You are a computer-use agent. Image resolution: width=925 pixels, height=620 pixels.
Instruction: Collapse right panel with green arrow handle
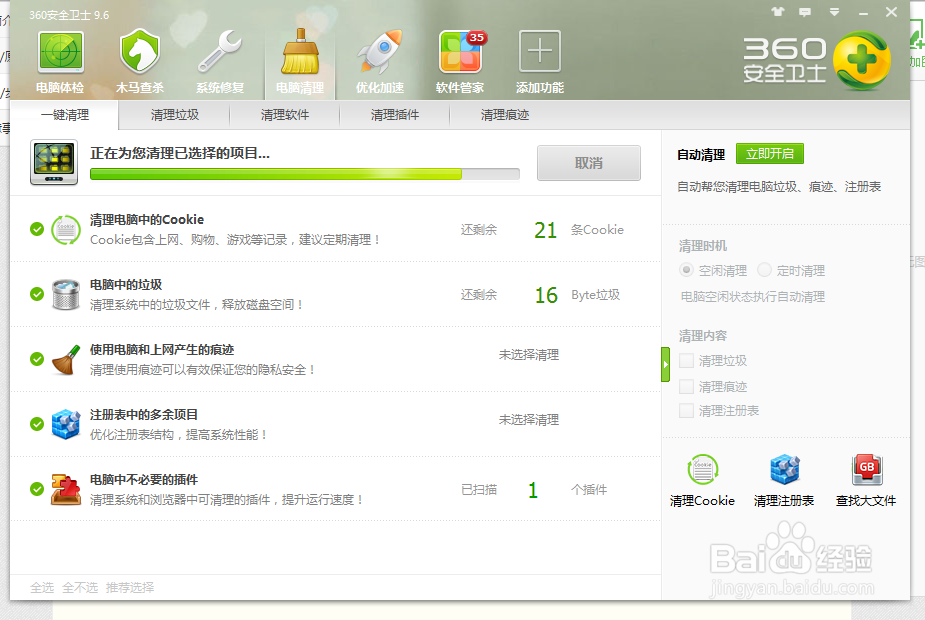coord(665,365)
